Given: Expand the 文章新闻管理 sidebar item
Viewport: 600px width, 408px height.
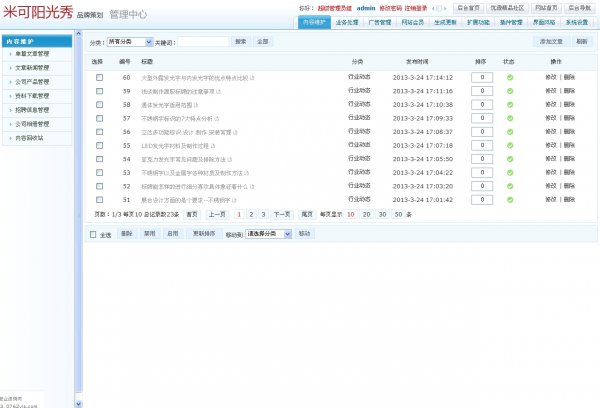Looking at the screenshot, I should tap(32, 68).
